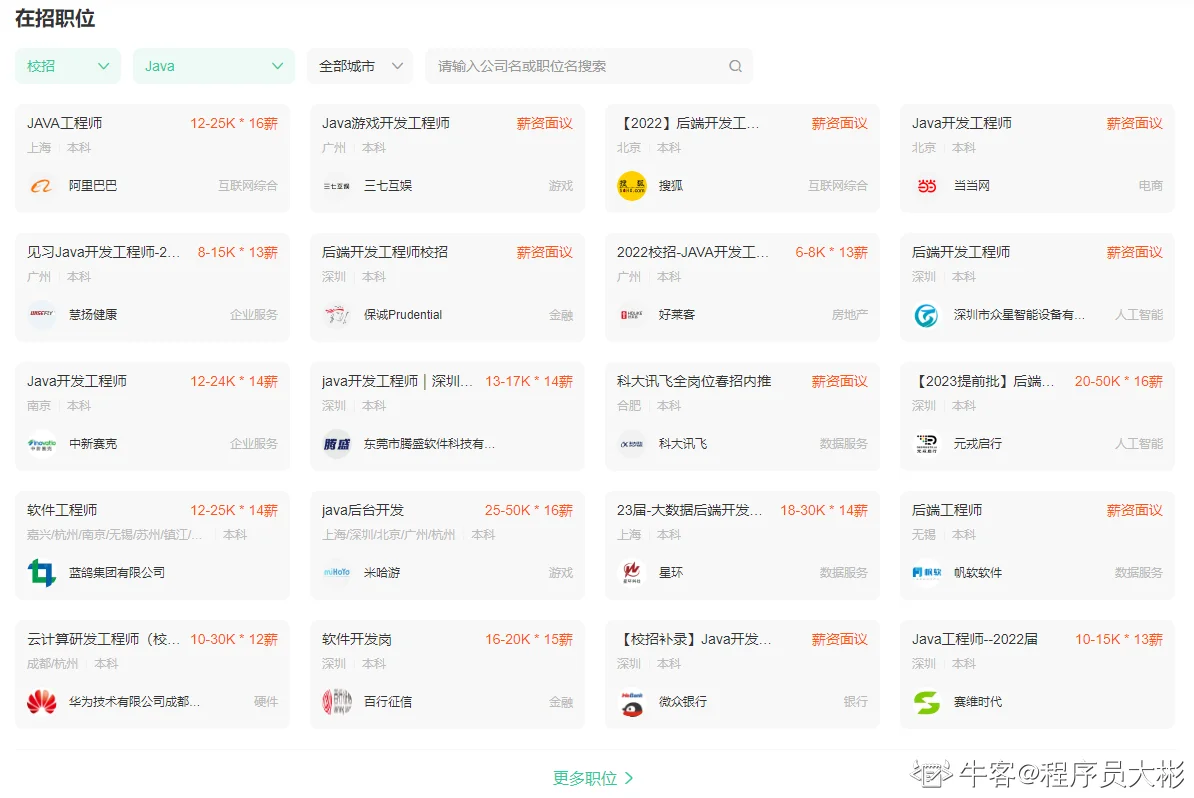Click the company or position search field
Image resolution: width=1194 pixels, height=798 pixels.
589,66
